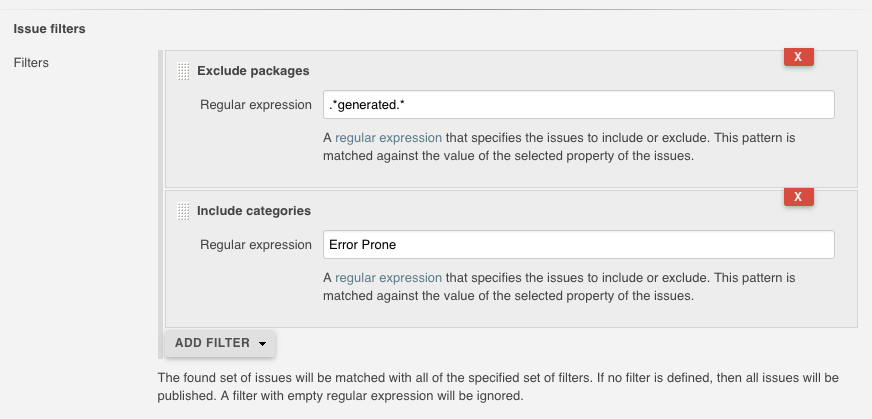Open the ADD FILTER dropdown button
The image size is (872, 419).
coord(212,343)
